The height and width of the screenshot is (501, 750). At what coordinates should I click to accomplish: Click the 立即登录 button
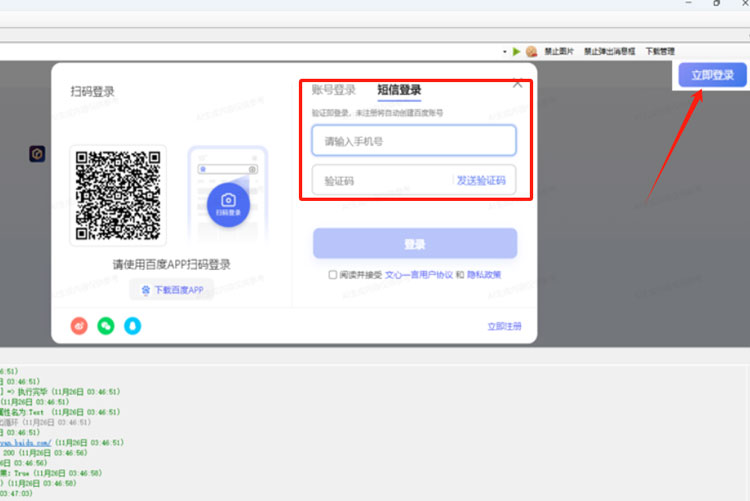[712, 75]
